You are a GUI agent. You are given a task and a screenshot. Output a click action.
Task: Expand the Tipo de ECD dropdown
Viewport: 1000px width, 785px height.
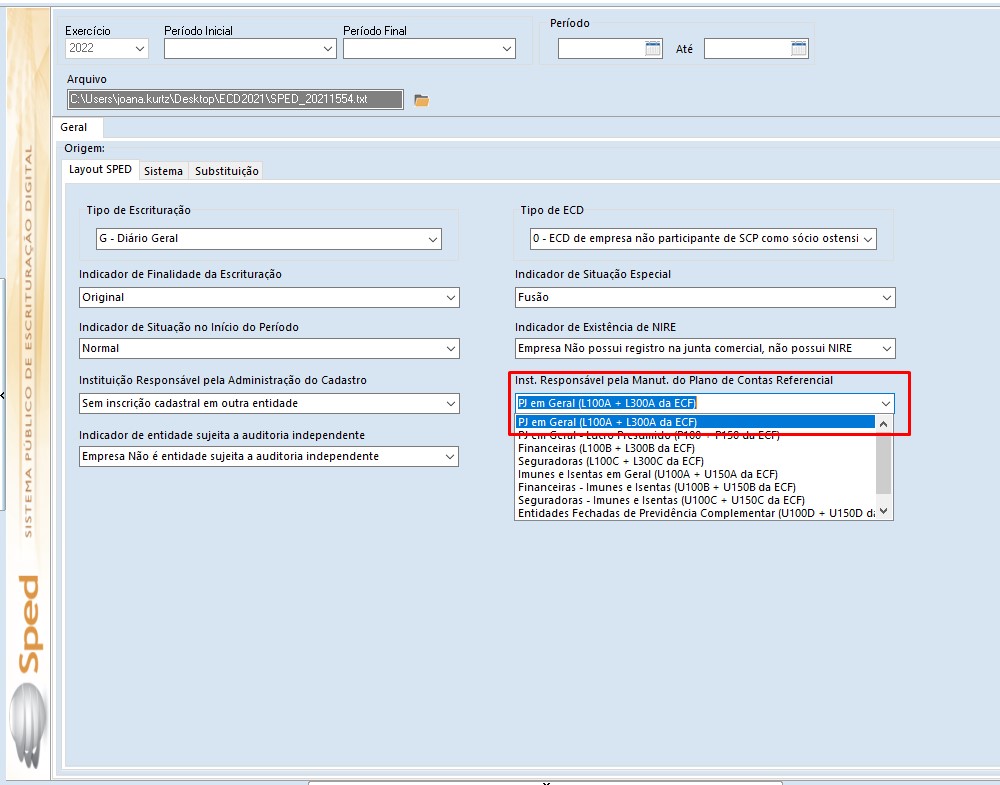(x=868, y=239)
